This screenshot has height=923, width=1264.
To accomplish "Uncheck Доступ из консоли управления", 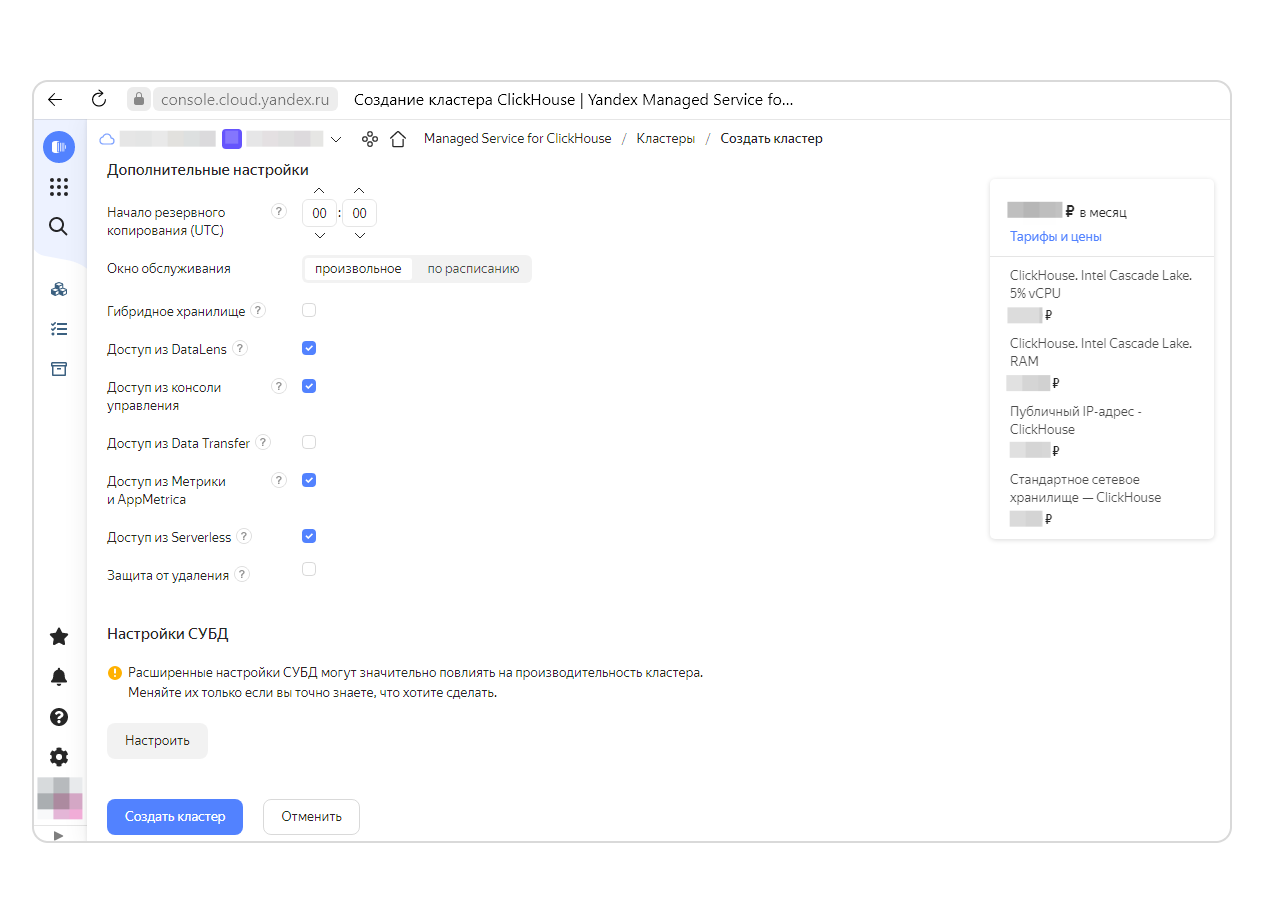I will click(x=309, y=386).
